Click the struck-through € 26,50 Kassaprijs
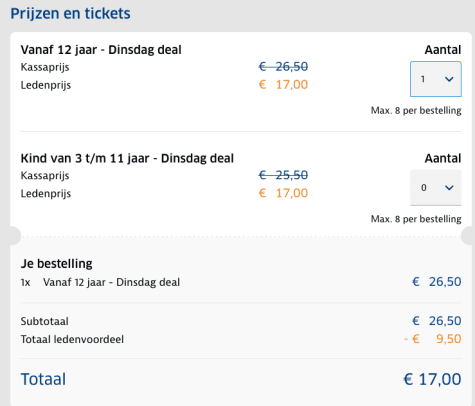This screenshot has height=406, width=475. [x=283, y=67]
